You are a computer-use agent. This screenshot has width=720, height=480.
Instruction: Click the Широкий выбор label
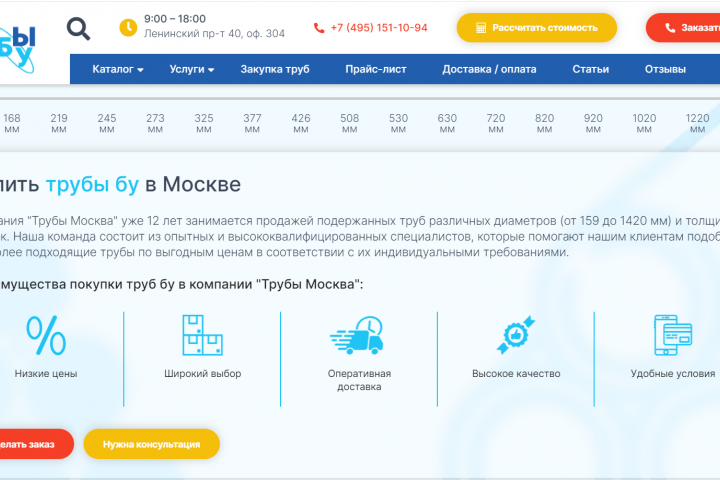pyautogui.click(x=202, y=373)
